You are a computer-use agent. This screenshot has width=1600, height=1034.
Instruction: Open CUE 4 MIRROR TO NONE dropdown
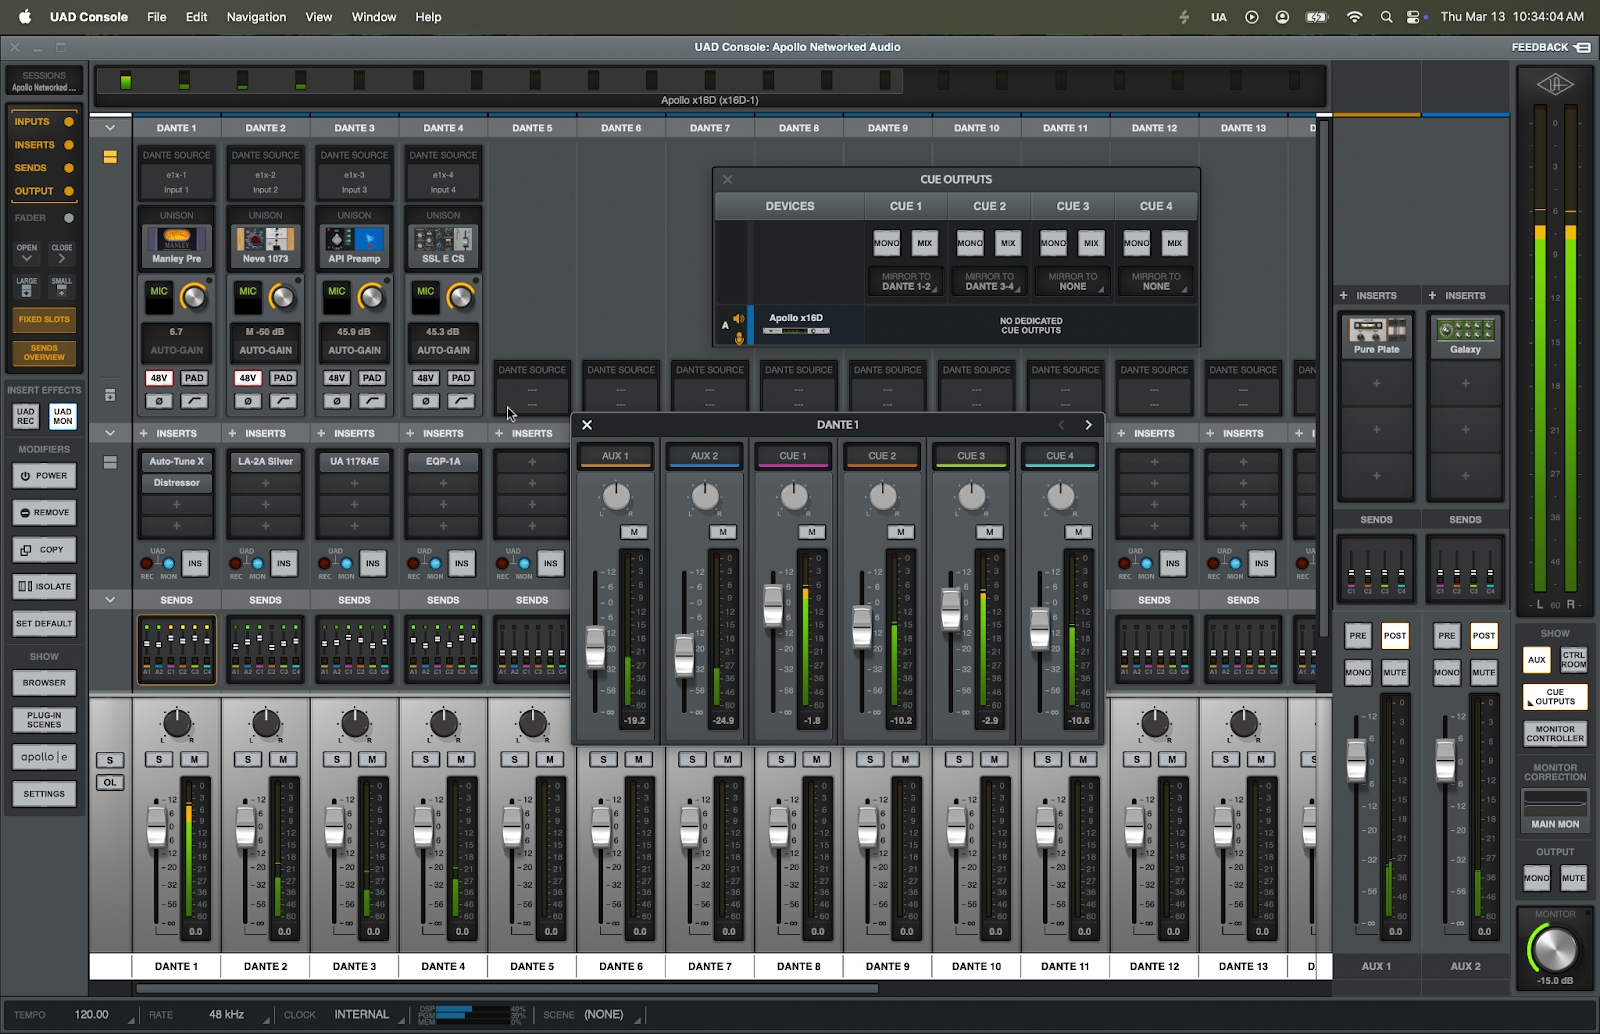click(1156, 282)
